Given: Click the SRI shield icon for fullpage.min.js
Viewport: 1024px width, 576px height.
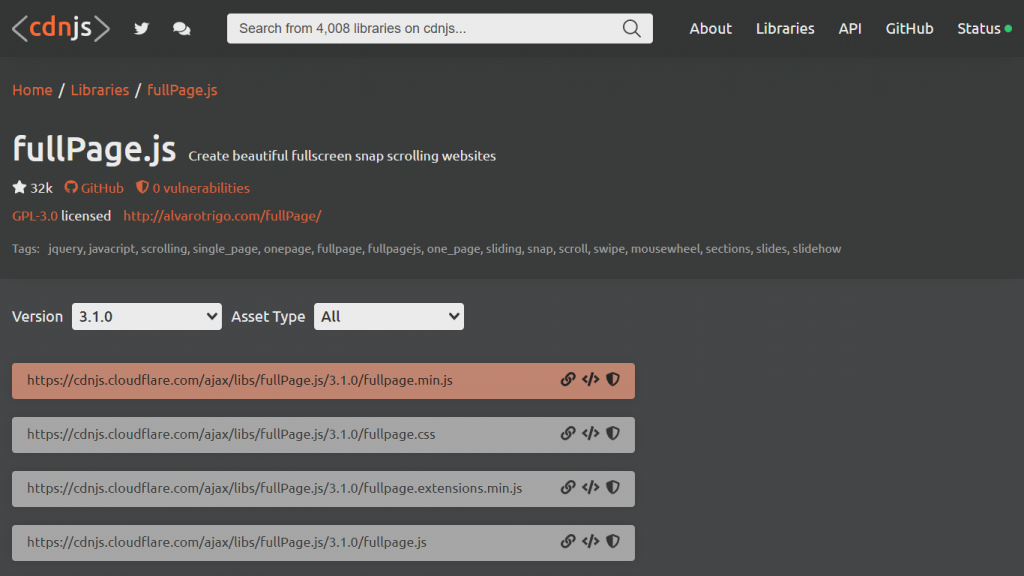Looking at the screenshot, I should tap(612, 380).
